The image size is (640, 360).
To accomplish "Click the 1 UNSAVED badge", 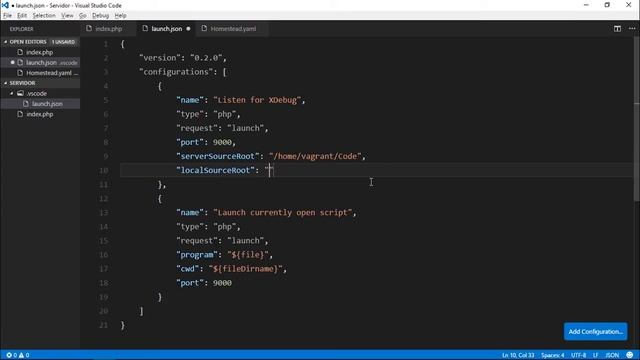I will click(x=63, y=42).
